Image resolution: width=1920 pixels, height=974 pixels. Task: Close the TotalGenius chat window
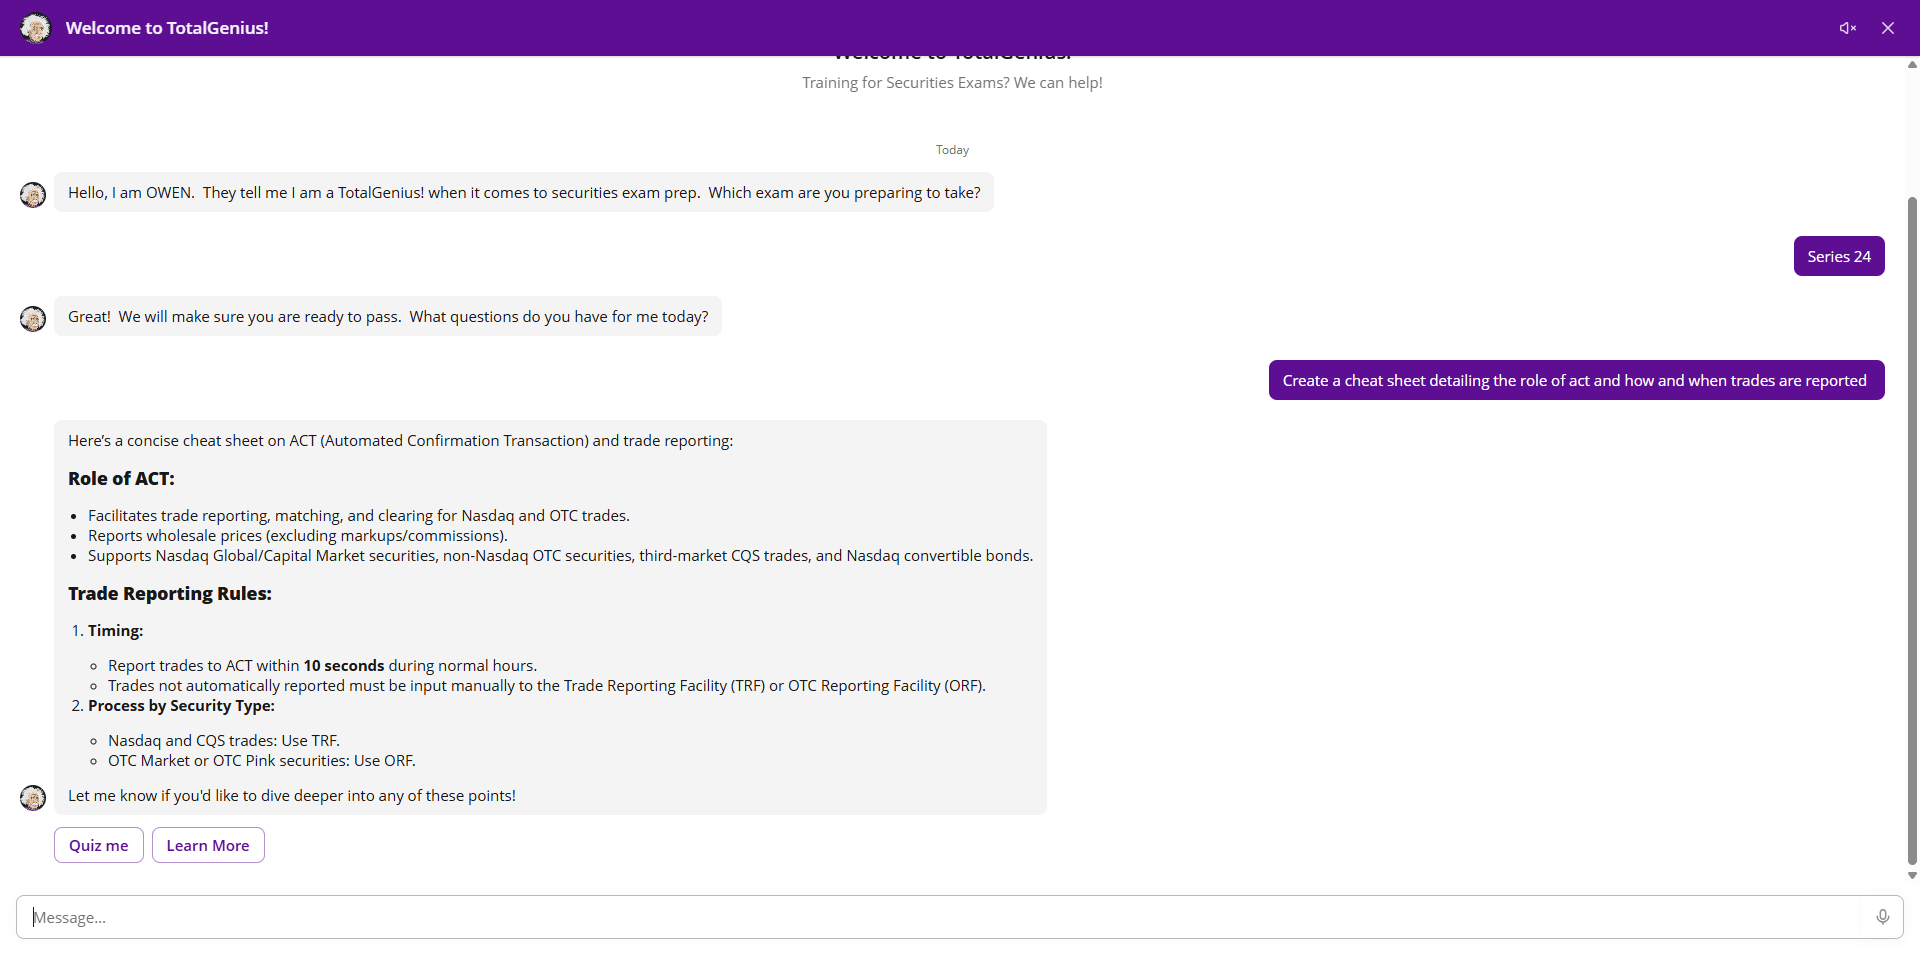coord(1887,28)
